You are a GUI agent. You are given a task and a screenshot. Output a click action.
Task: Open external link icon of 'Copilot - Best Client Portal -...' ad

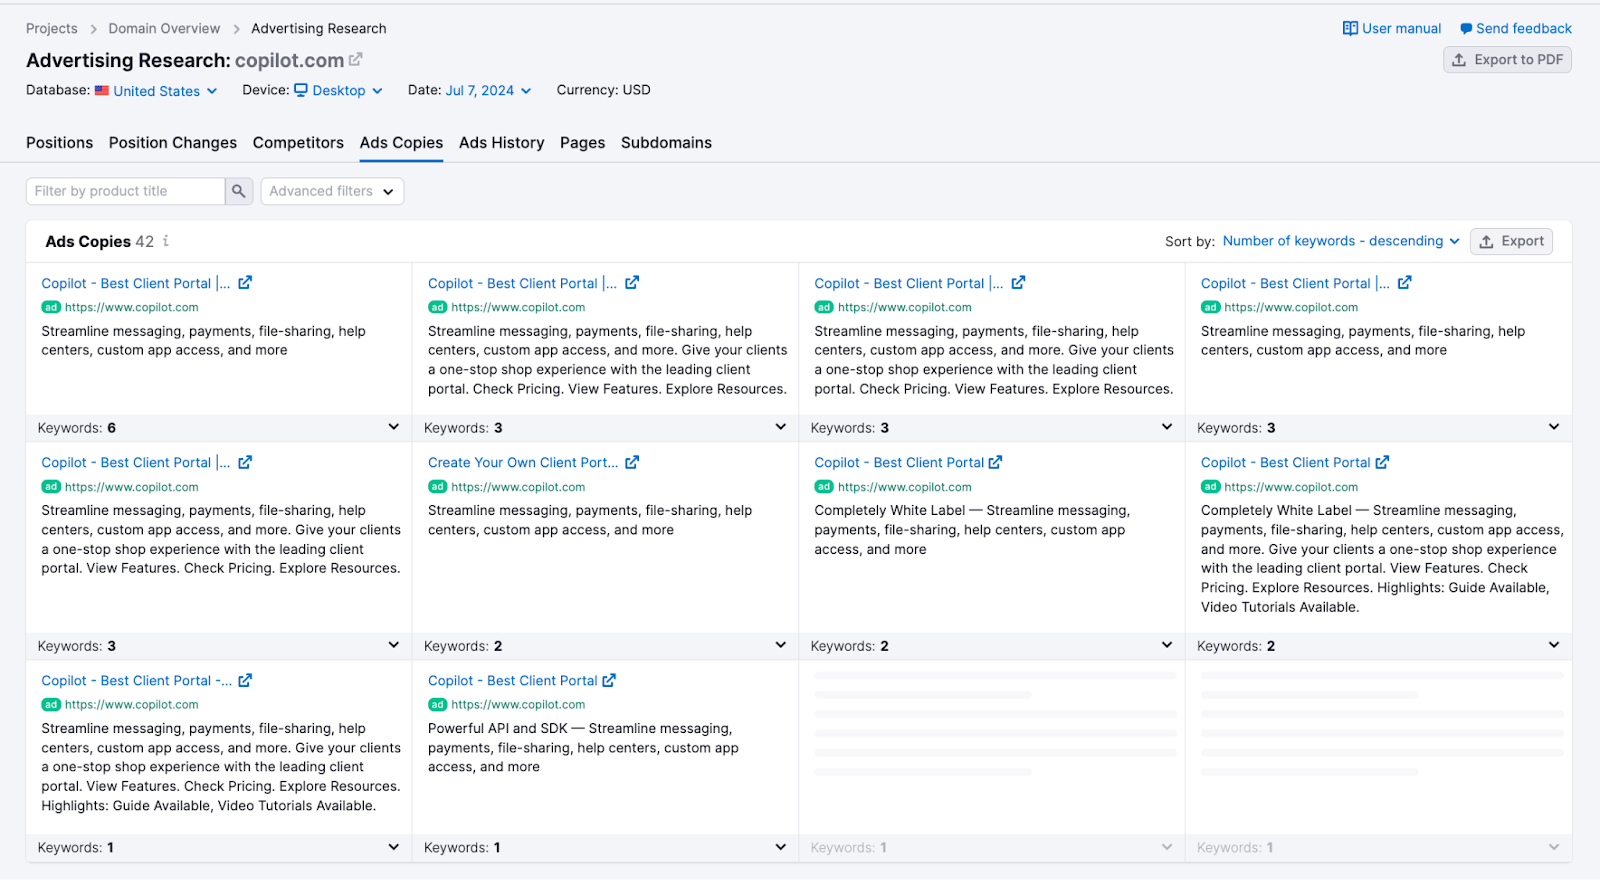(x=245, y=680)
